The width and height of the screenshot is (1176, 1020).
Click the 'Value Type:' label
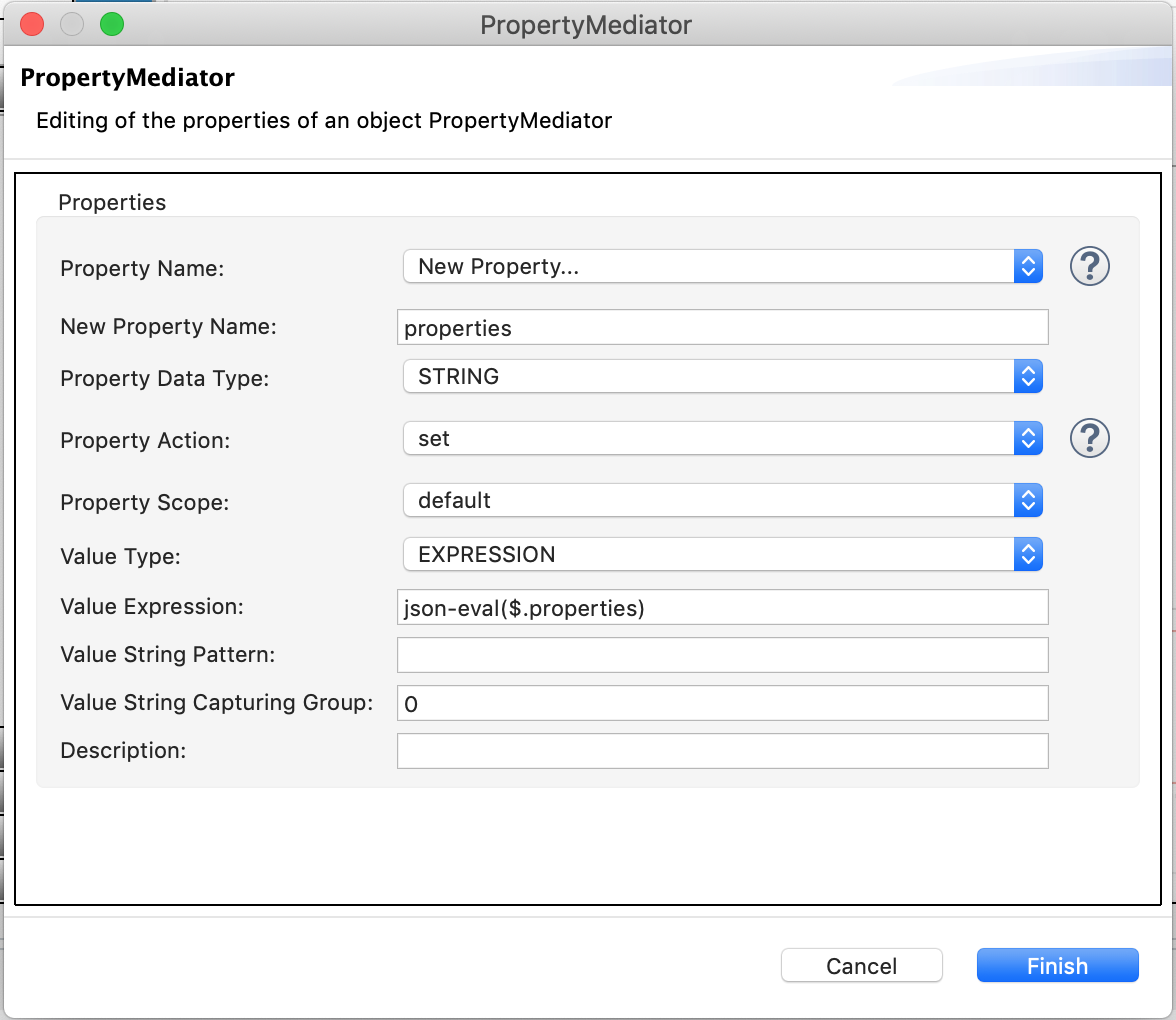[x=120, y=556]
